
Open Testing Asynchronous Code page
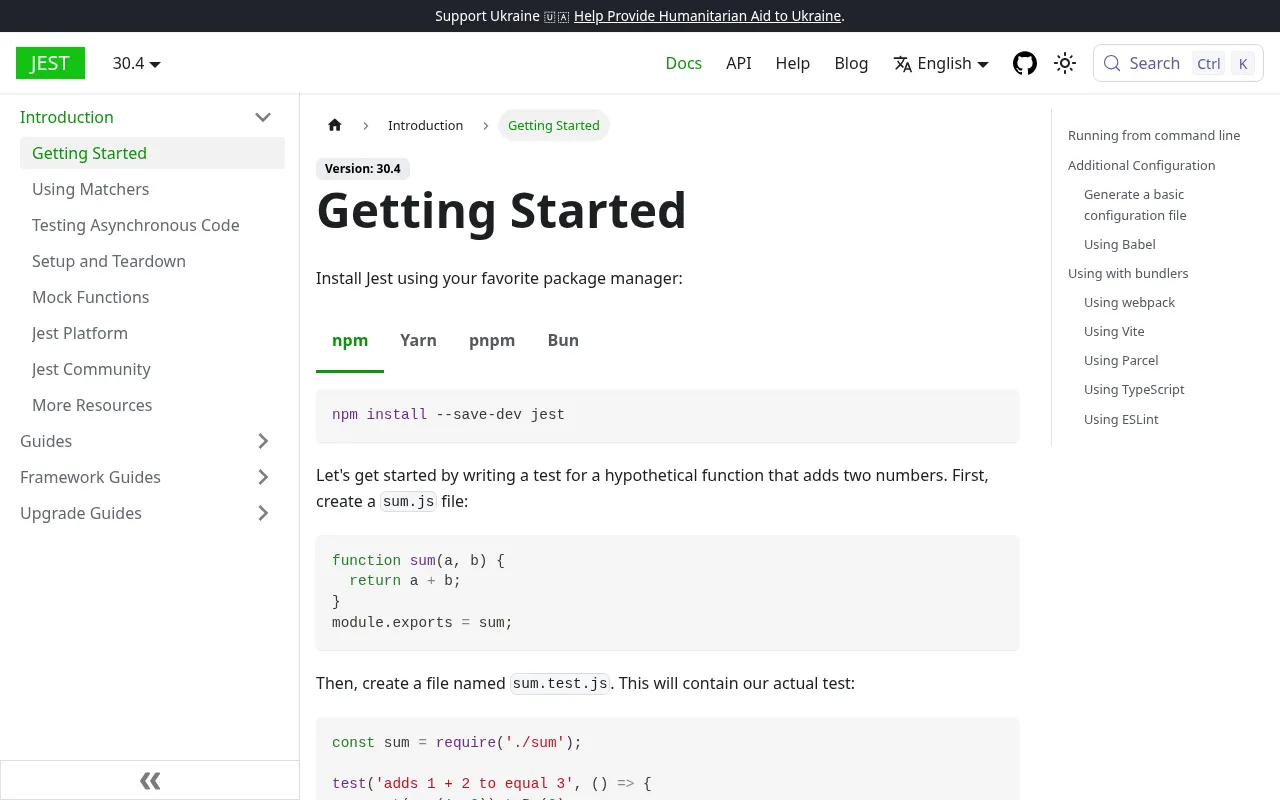152,225
